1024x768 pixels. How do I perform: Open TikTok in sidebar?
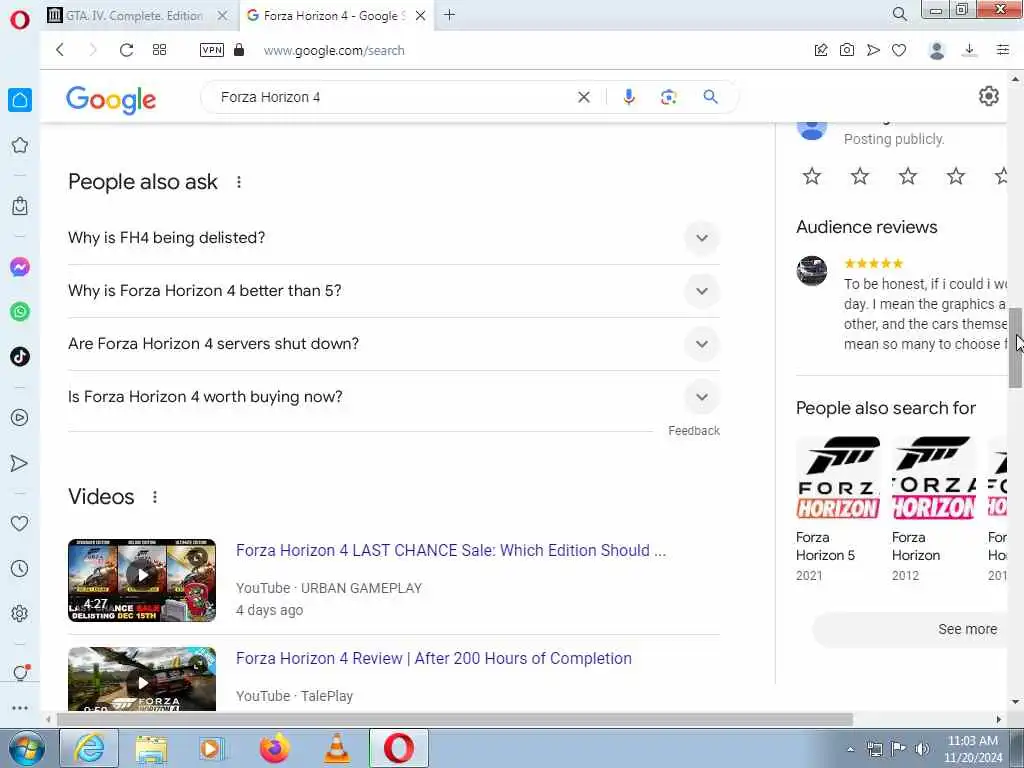[20, 356]
